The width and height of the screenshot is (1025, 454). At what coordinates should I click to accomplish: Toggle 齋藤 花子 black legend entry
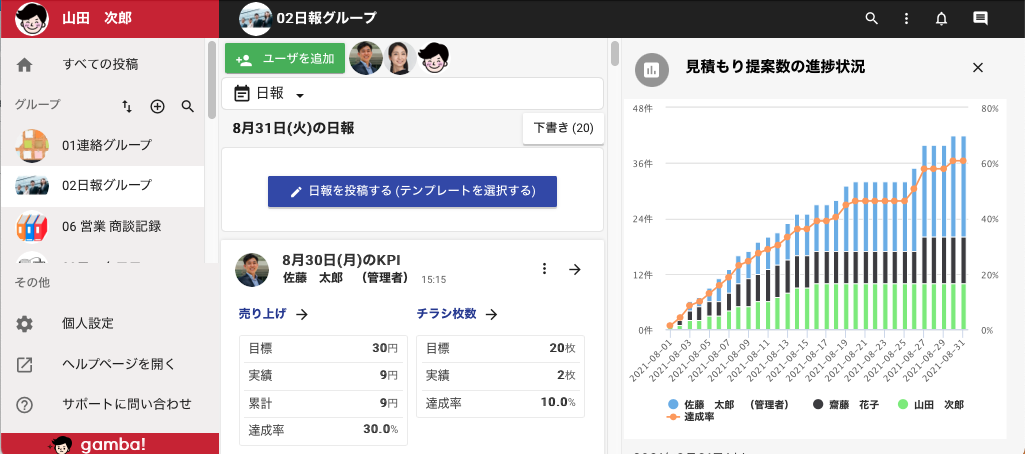[x=846, y=404]
